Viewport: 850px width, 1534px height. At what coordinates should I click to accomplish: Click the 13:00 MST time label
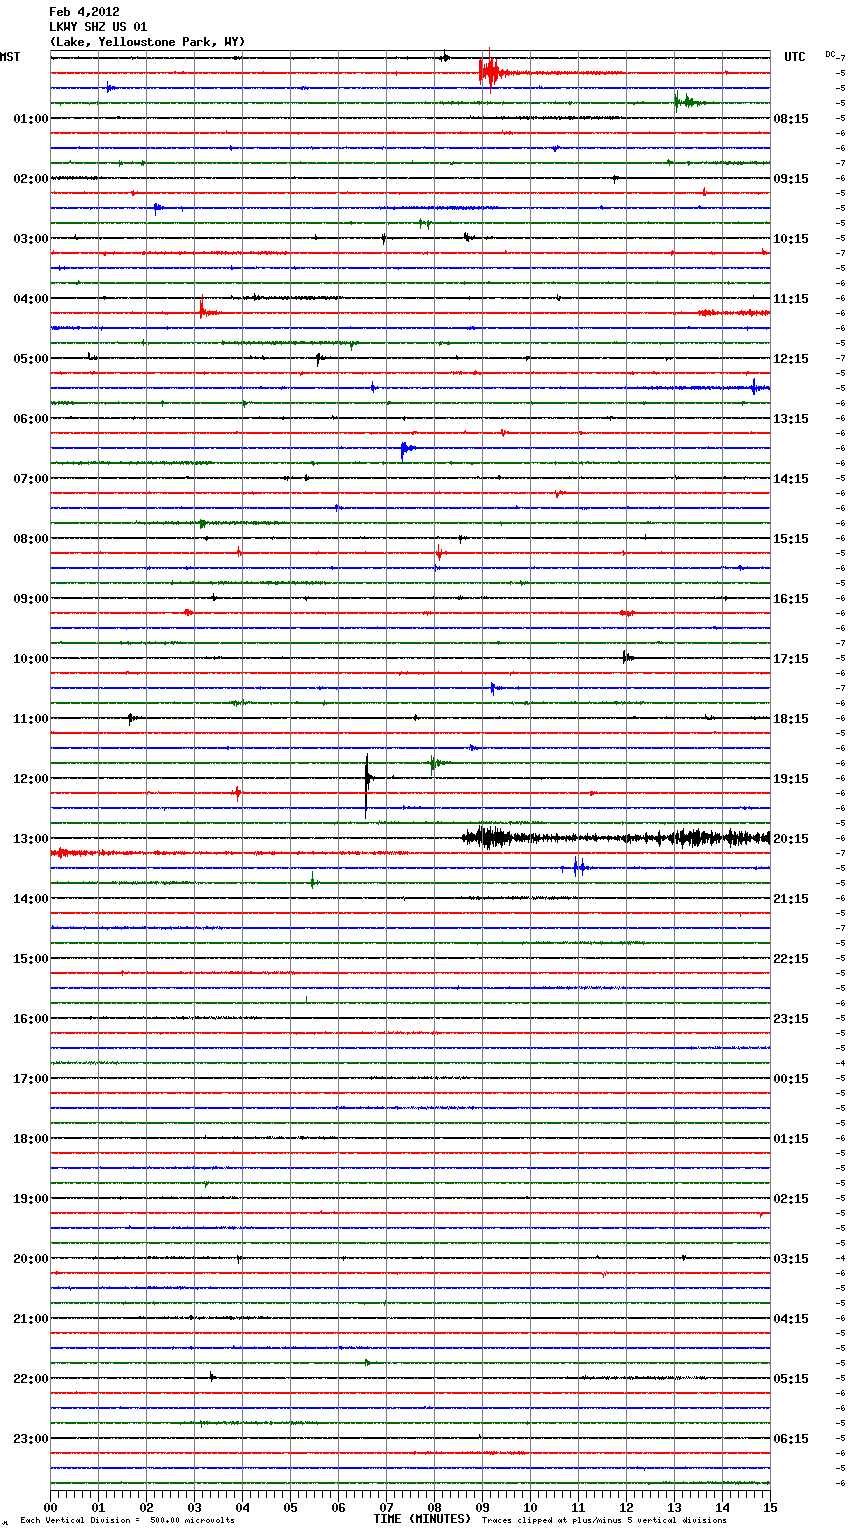point(31,838)
